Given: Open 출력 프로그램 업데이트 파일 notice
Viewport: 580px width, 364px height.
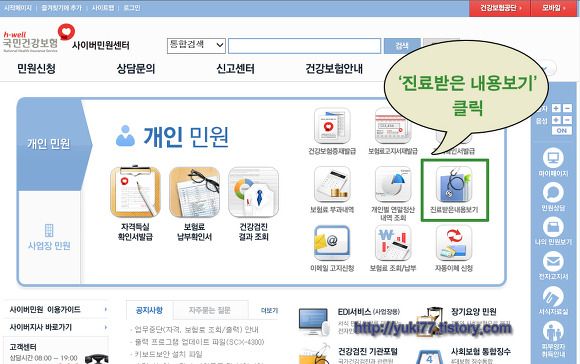Looking at the screenshot, I should pyautogui.click(x=199, y=342).
